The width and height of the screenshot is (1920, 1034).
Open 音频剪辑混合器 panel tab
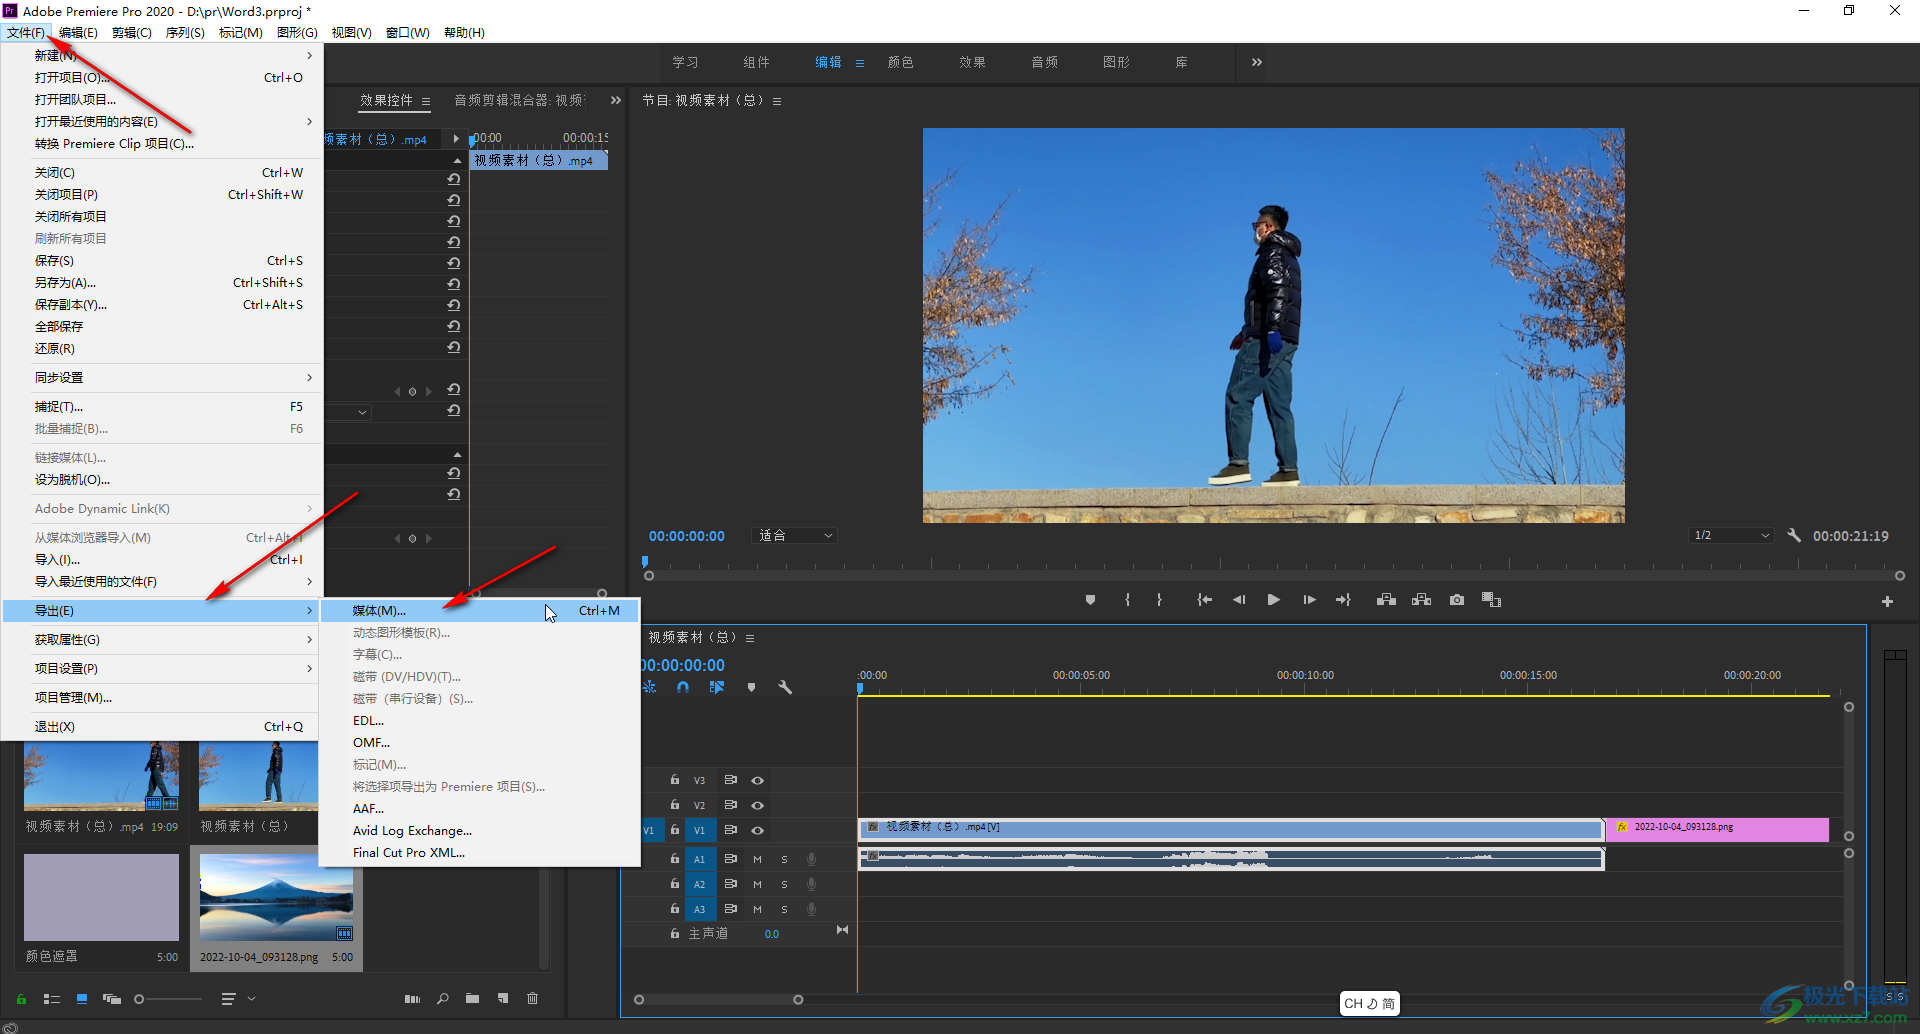pyautogui.click(x=519, y=100)
